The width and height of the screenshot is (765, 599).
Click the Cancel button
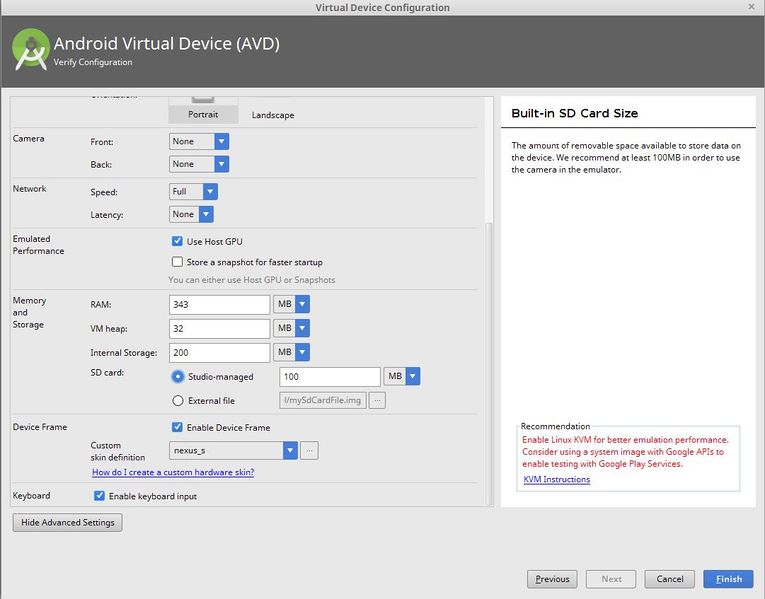pyautogui.click(x=669, y=579)
